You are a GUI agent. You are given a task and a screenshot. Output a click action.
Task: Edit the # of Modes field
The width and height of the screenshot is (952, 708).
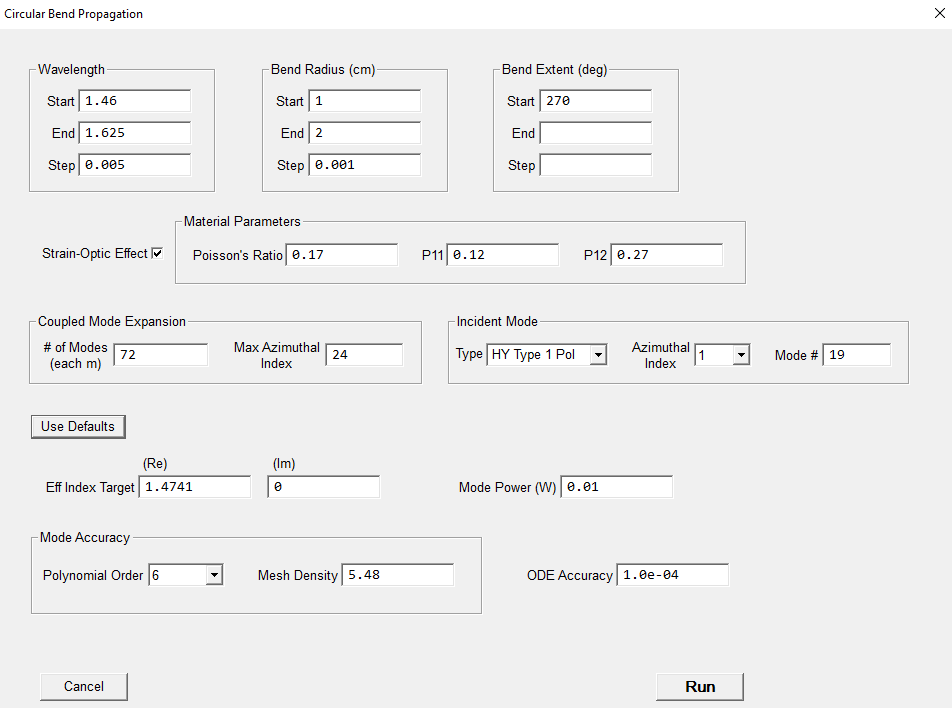(161, 355)
